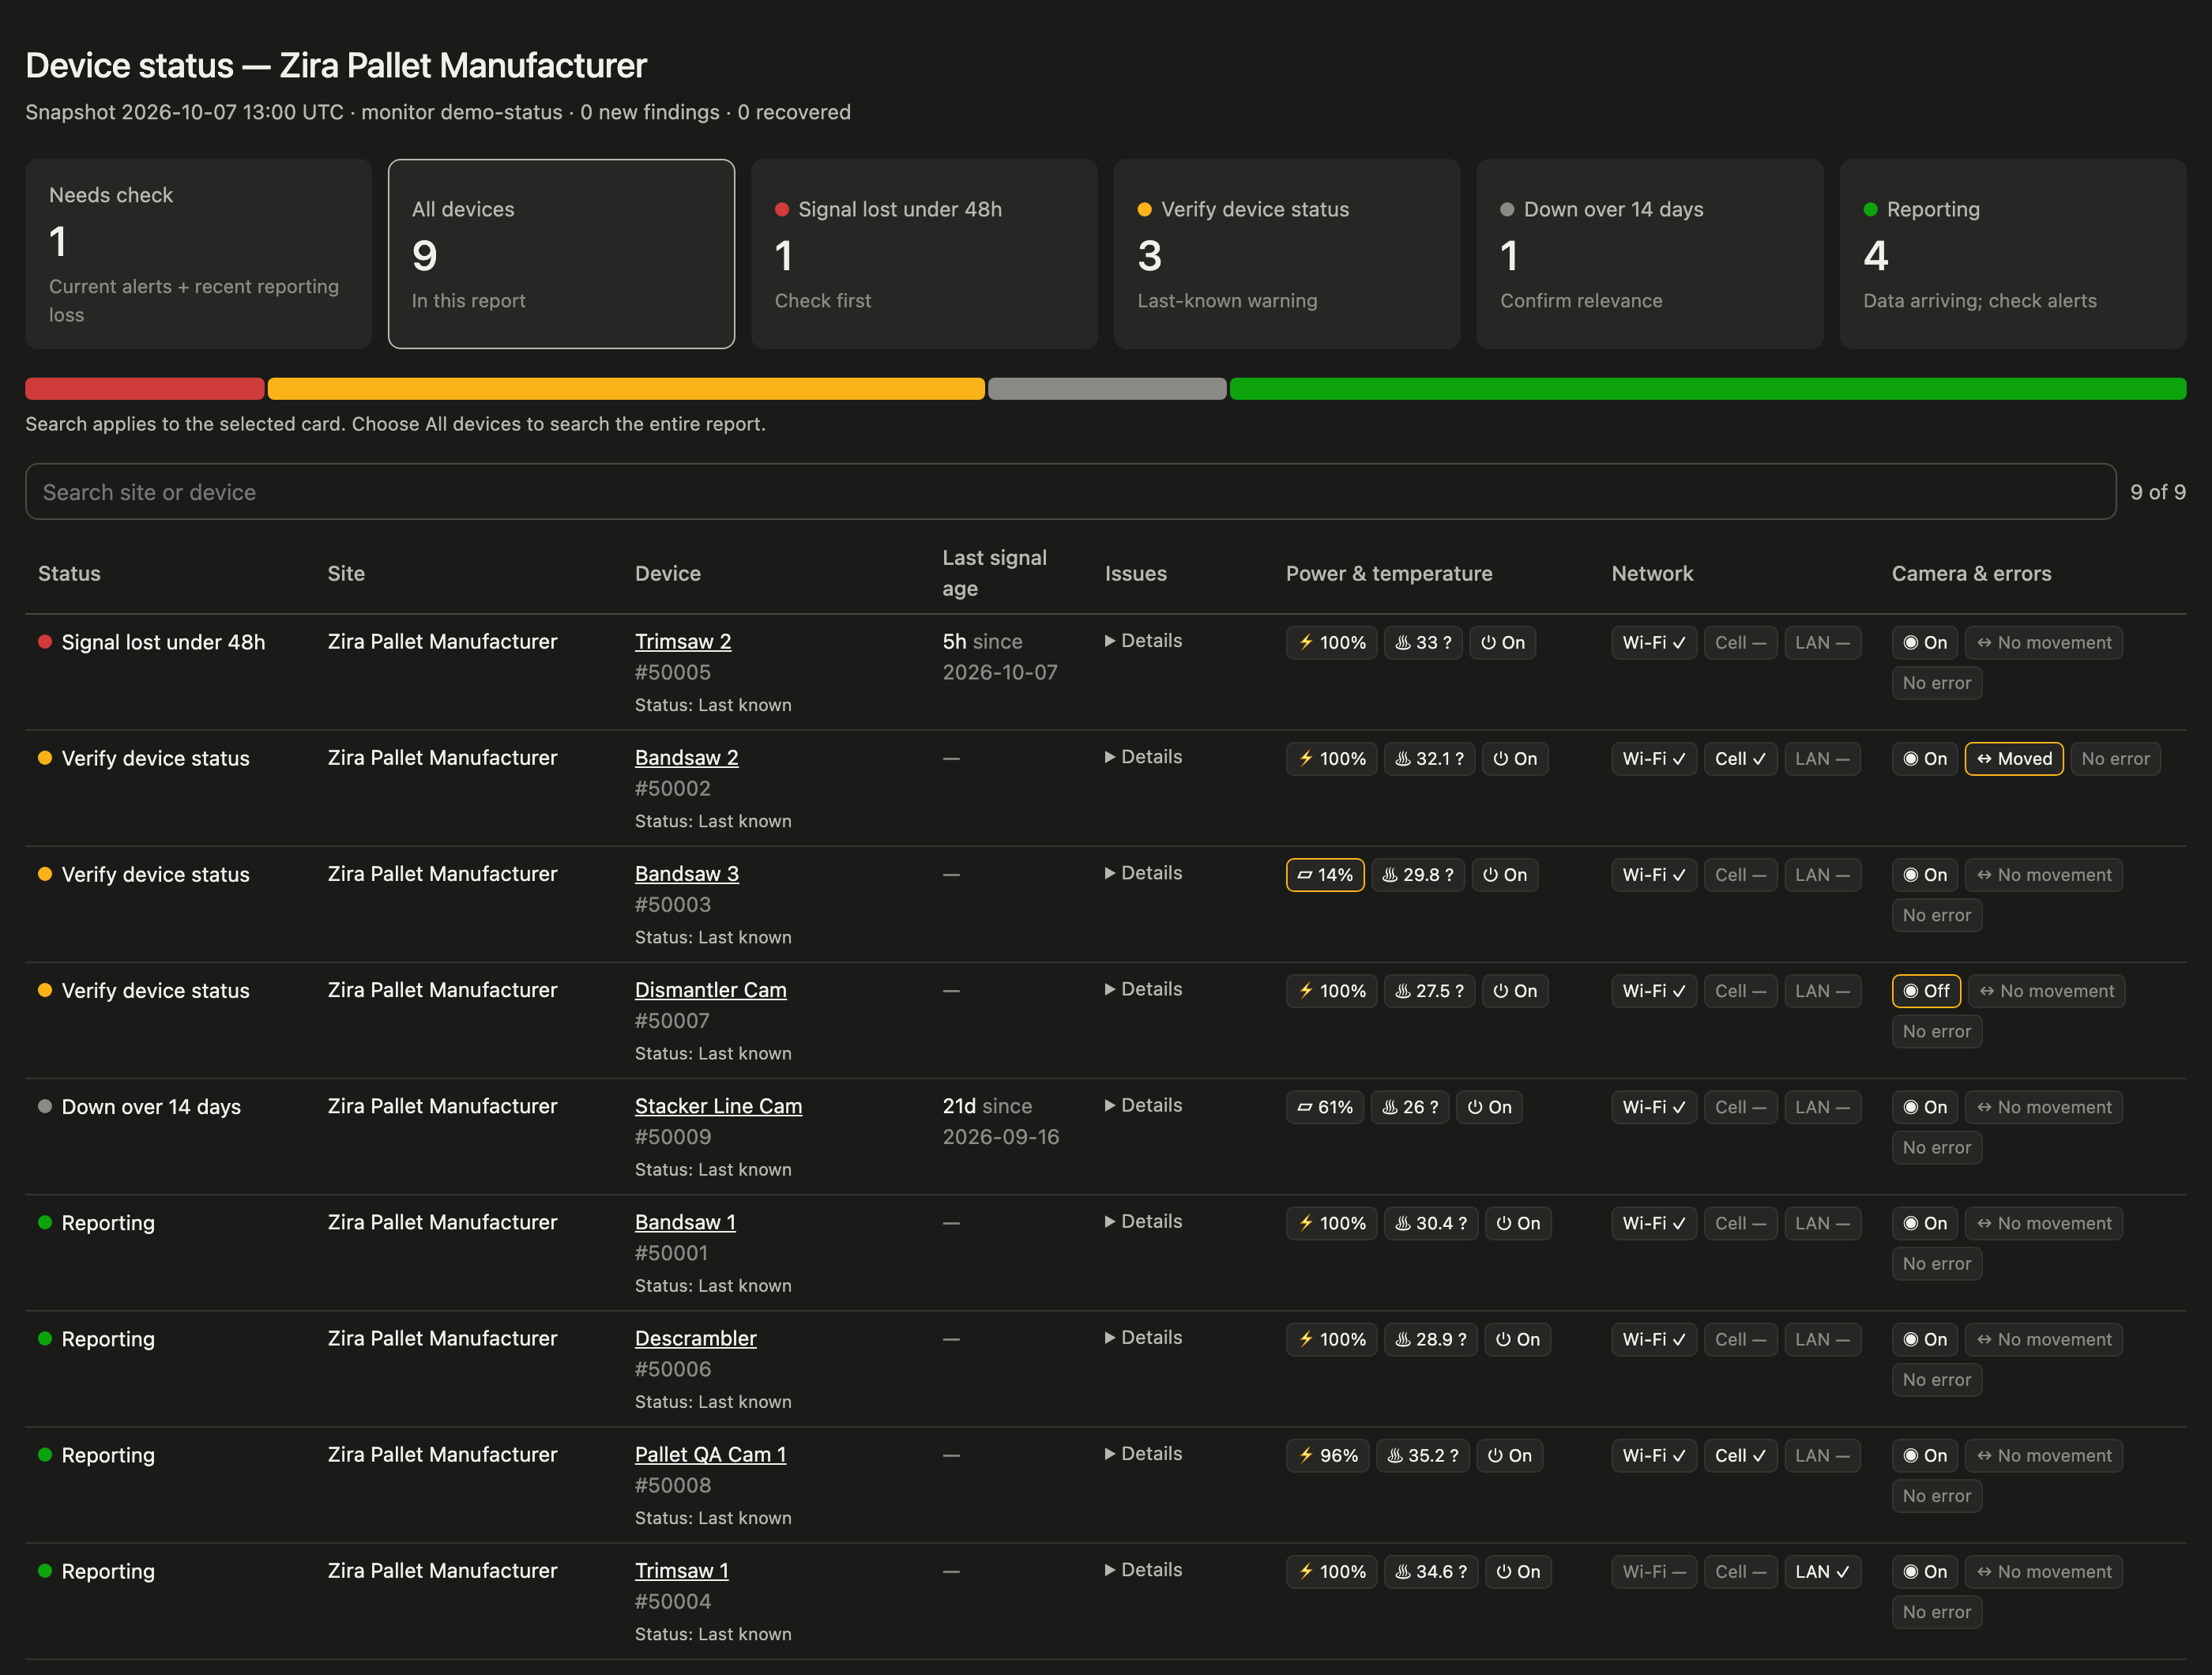2212x1675 pixels.
Task: Filter by Signal lost under 48h card
Action: coord(924,254)
